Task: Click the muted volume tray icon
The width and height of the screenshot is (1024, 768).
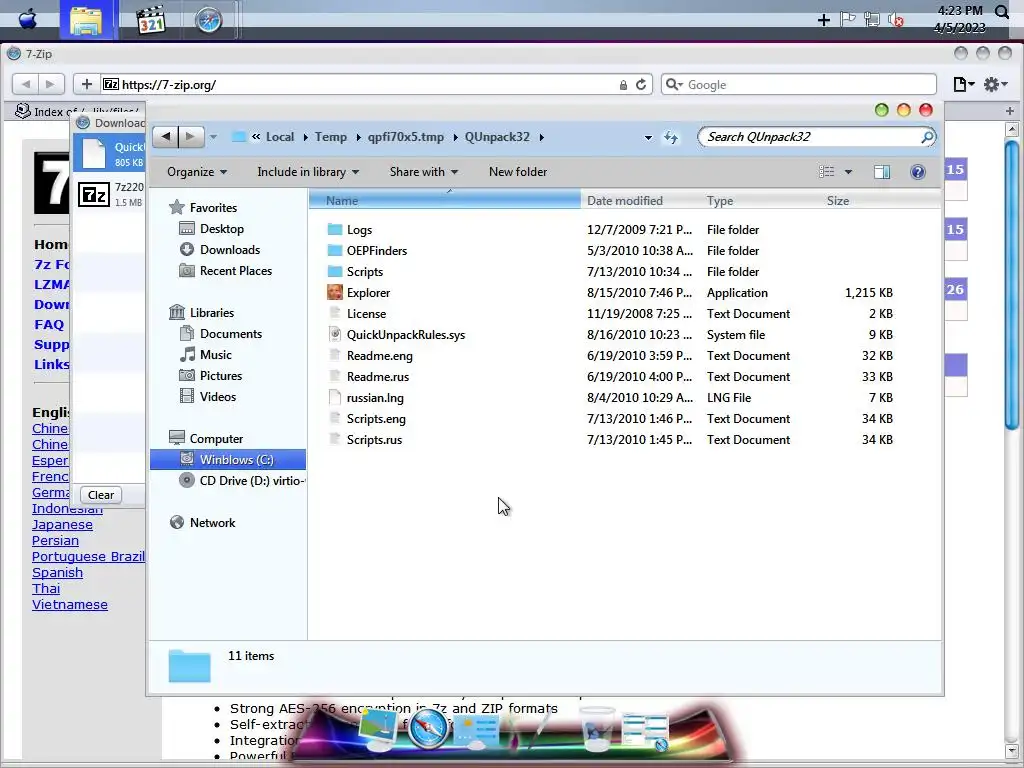Action: point(895,20)
